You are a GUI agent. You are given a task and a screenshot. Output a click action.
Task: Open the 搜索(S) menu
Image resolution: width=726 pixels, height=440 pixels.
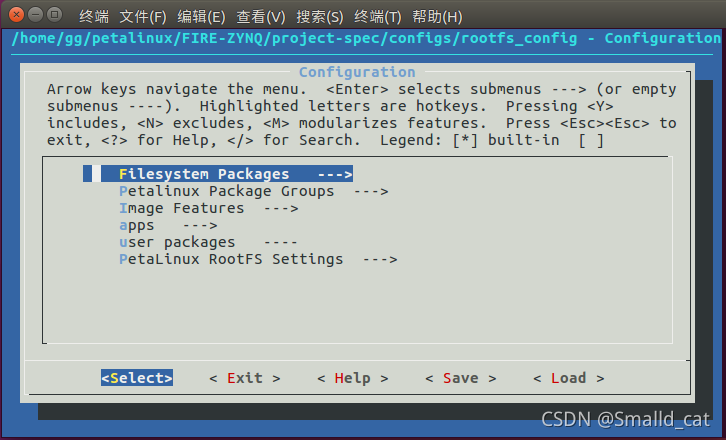pos(320,17)
